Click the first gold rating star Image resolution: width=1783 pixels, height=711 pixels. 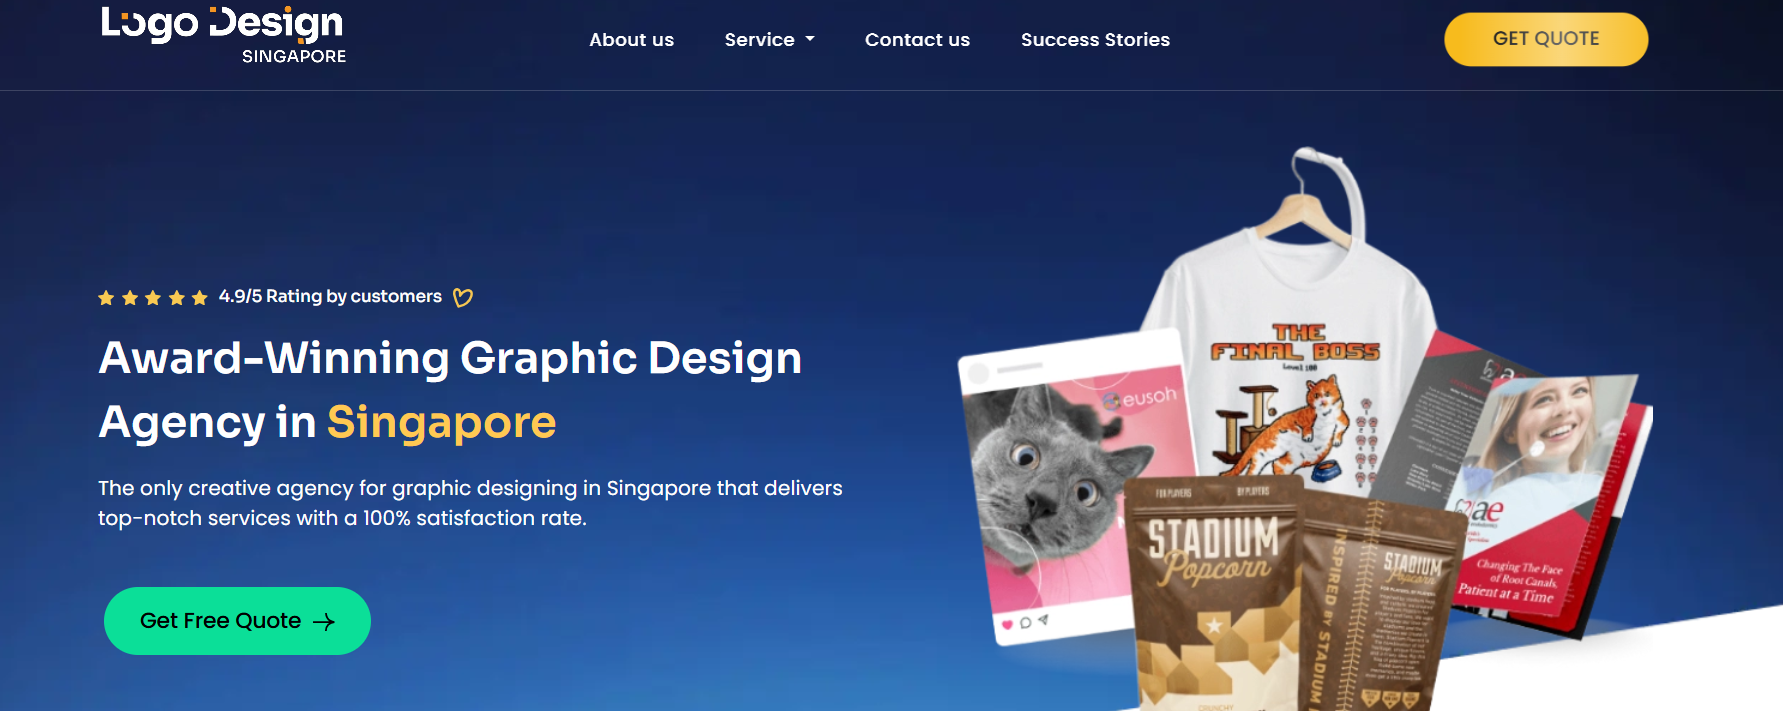click(106, 298)
